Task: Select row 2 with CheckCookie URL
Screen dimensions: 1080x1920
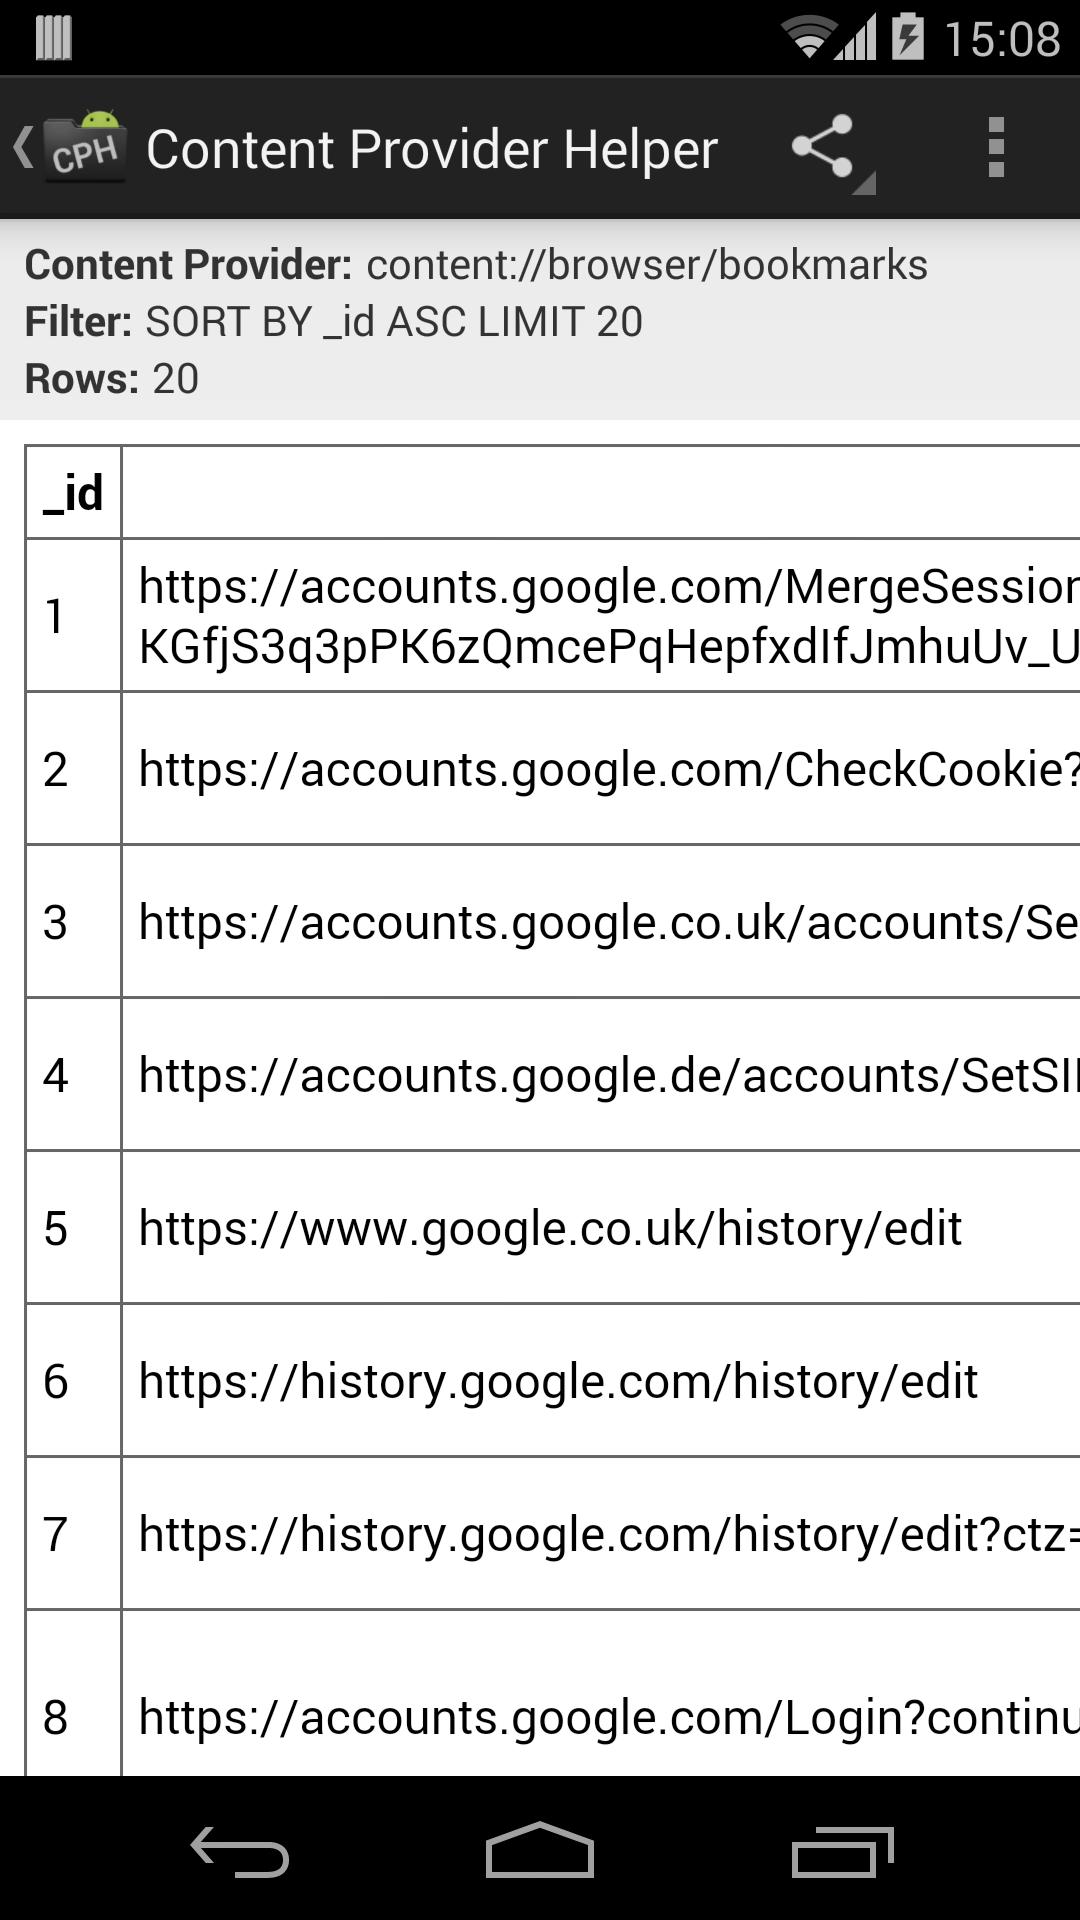Action: point(600,767)
